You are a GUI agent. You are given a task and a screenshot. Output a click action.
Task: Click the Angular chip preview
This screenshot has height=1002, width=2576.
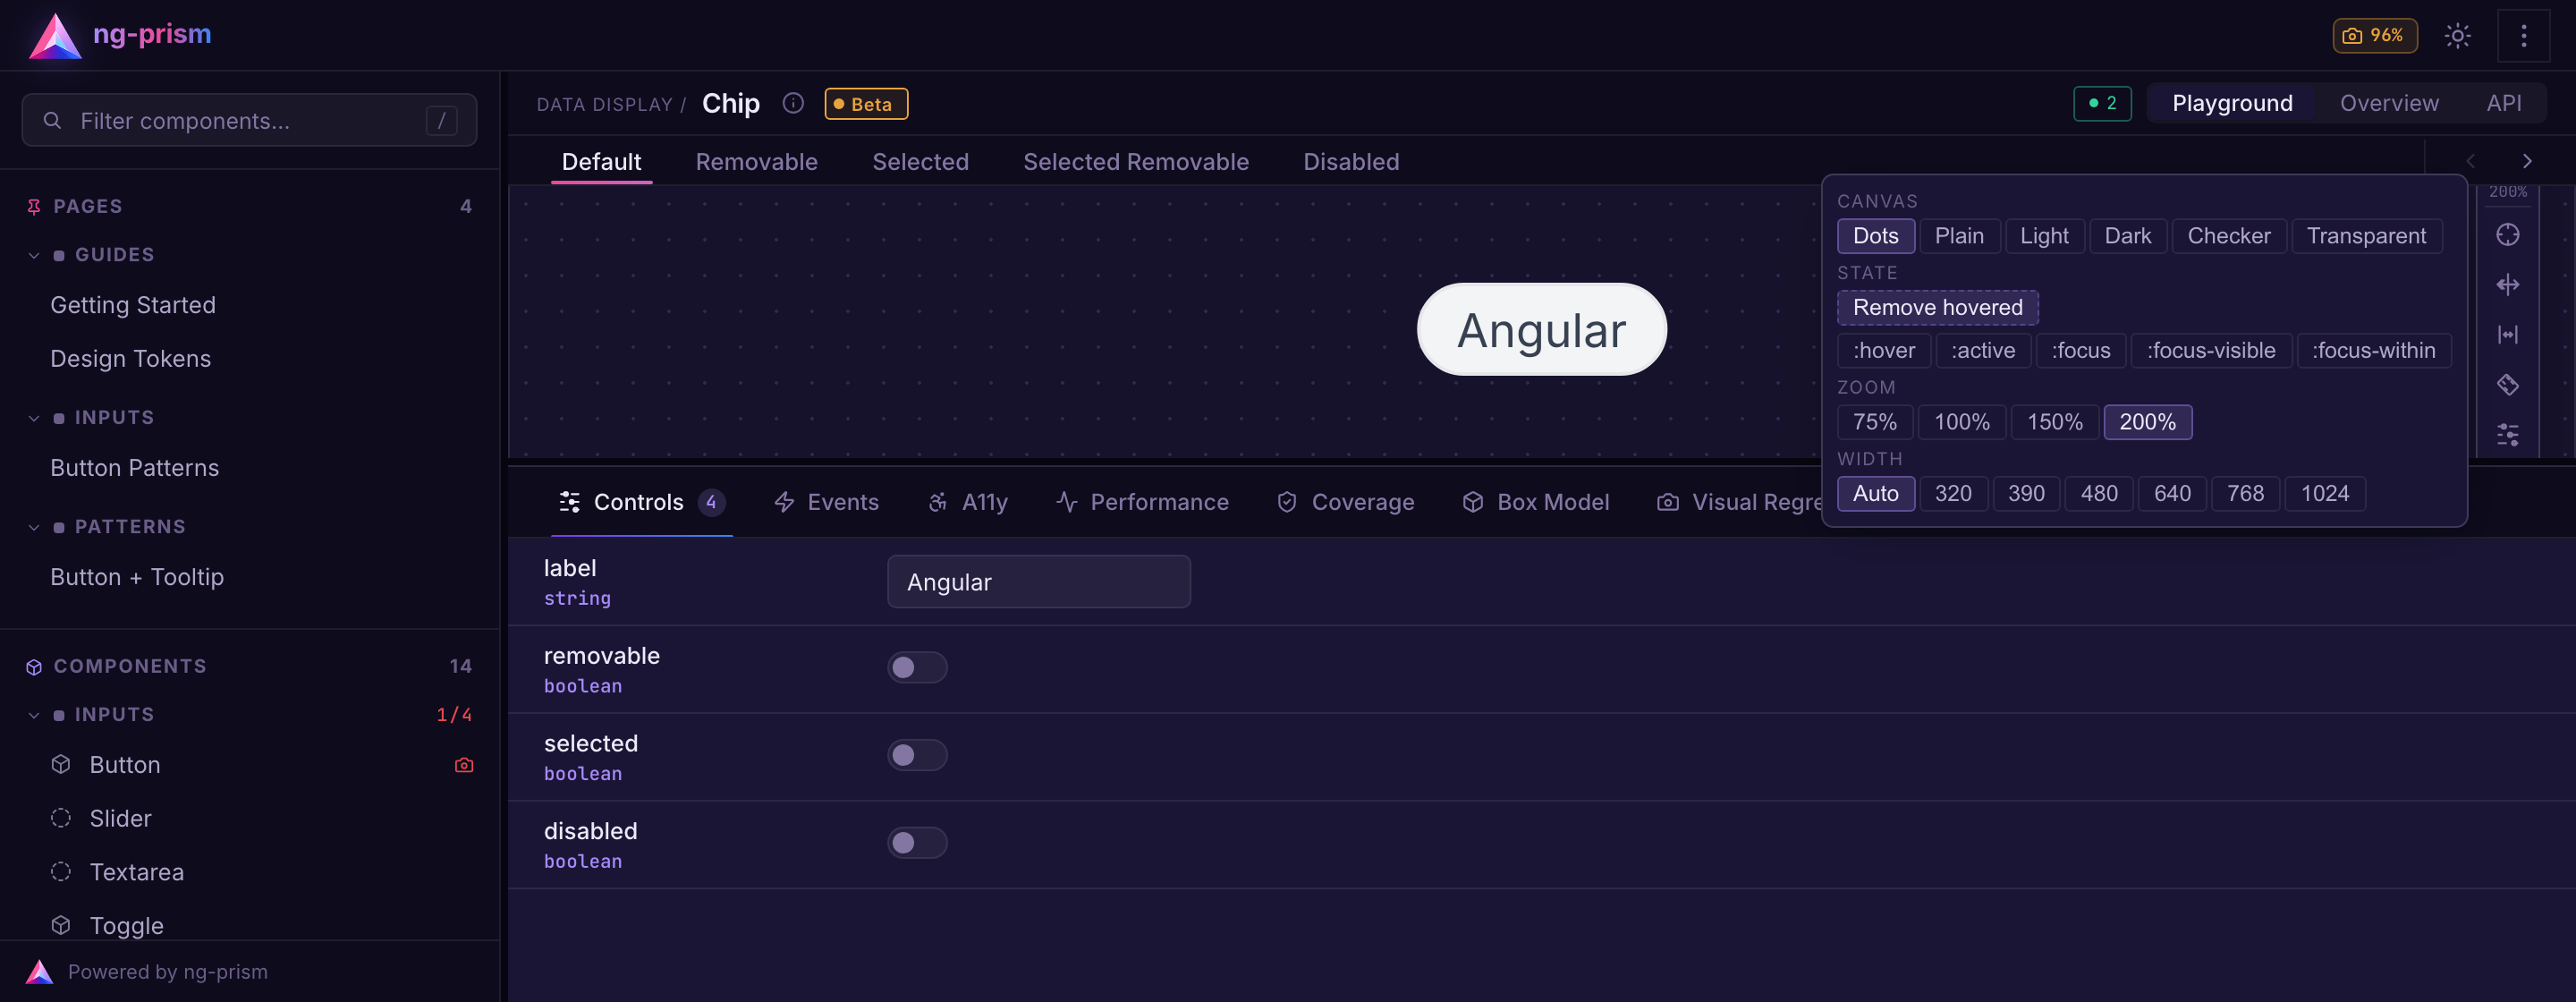coord(1541,330)
